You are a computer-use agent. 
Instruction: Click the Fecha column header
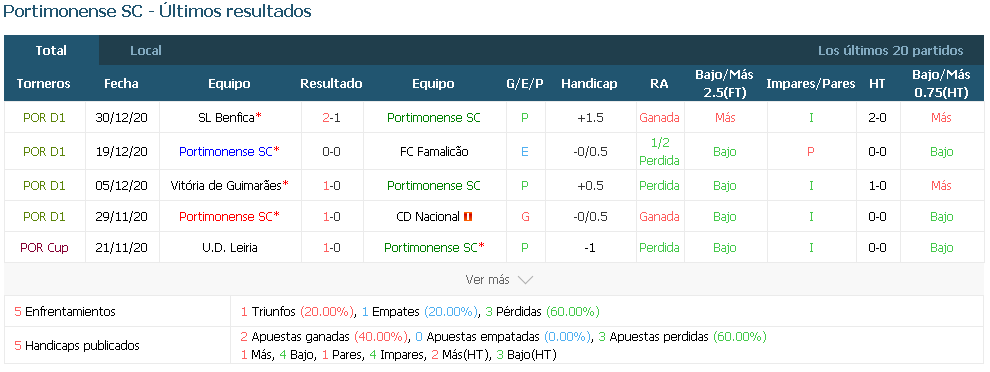point(121,83)
